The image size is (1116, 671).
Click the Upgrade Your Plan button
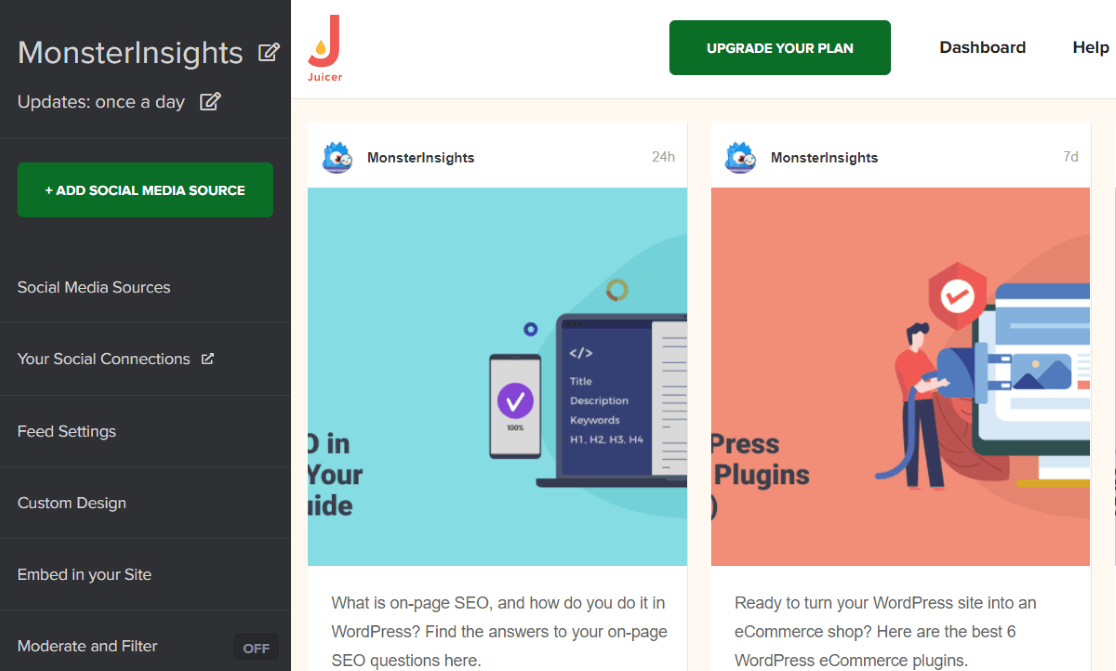pos(779,47)
